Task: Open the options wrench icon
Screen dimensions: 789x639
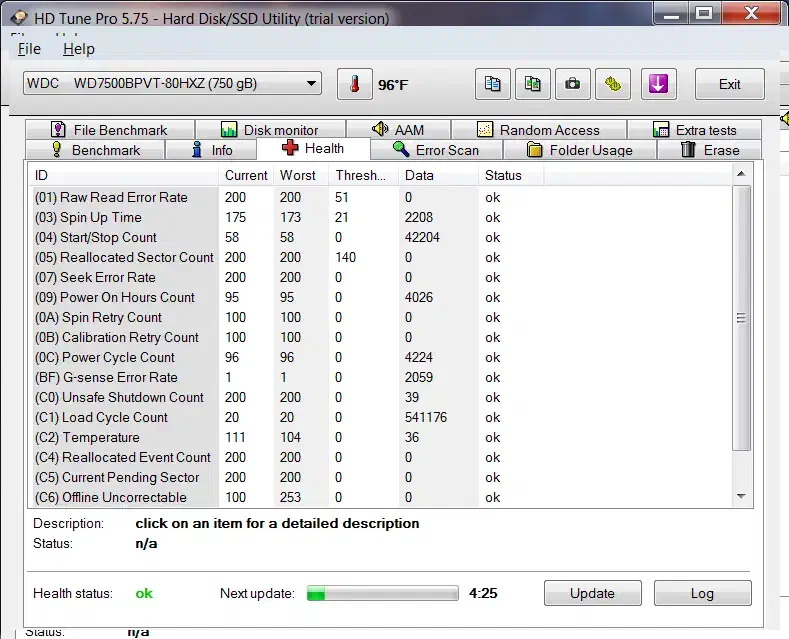Action: [612, 84]
